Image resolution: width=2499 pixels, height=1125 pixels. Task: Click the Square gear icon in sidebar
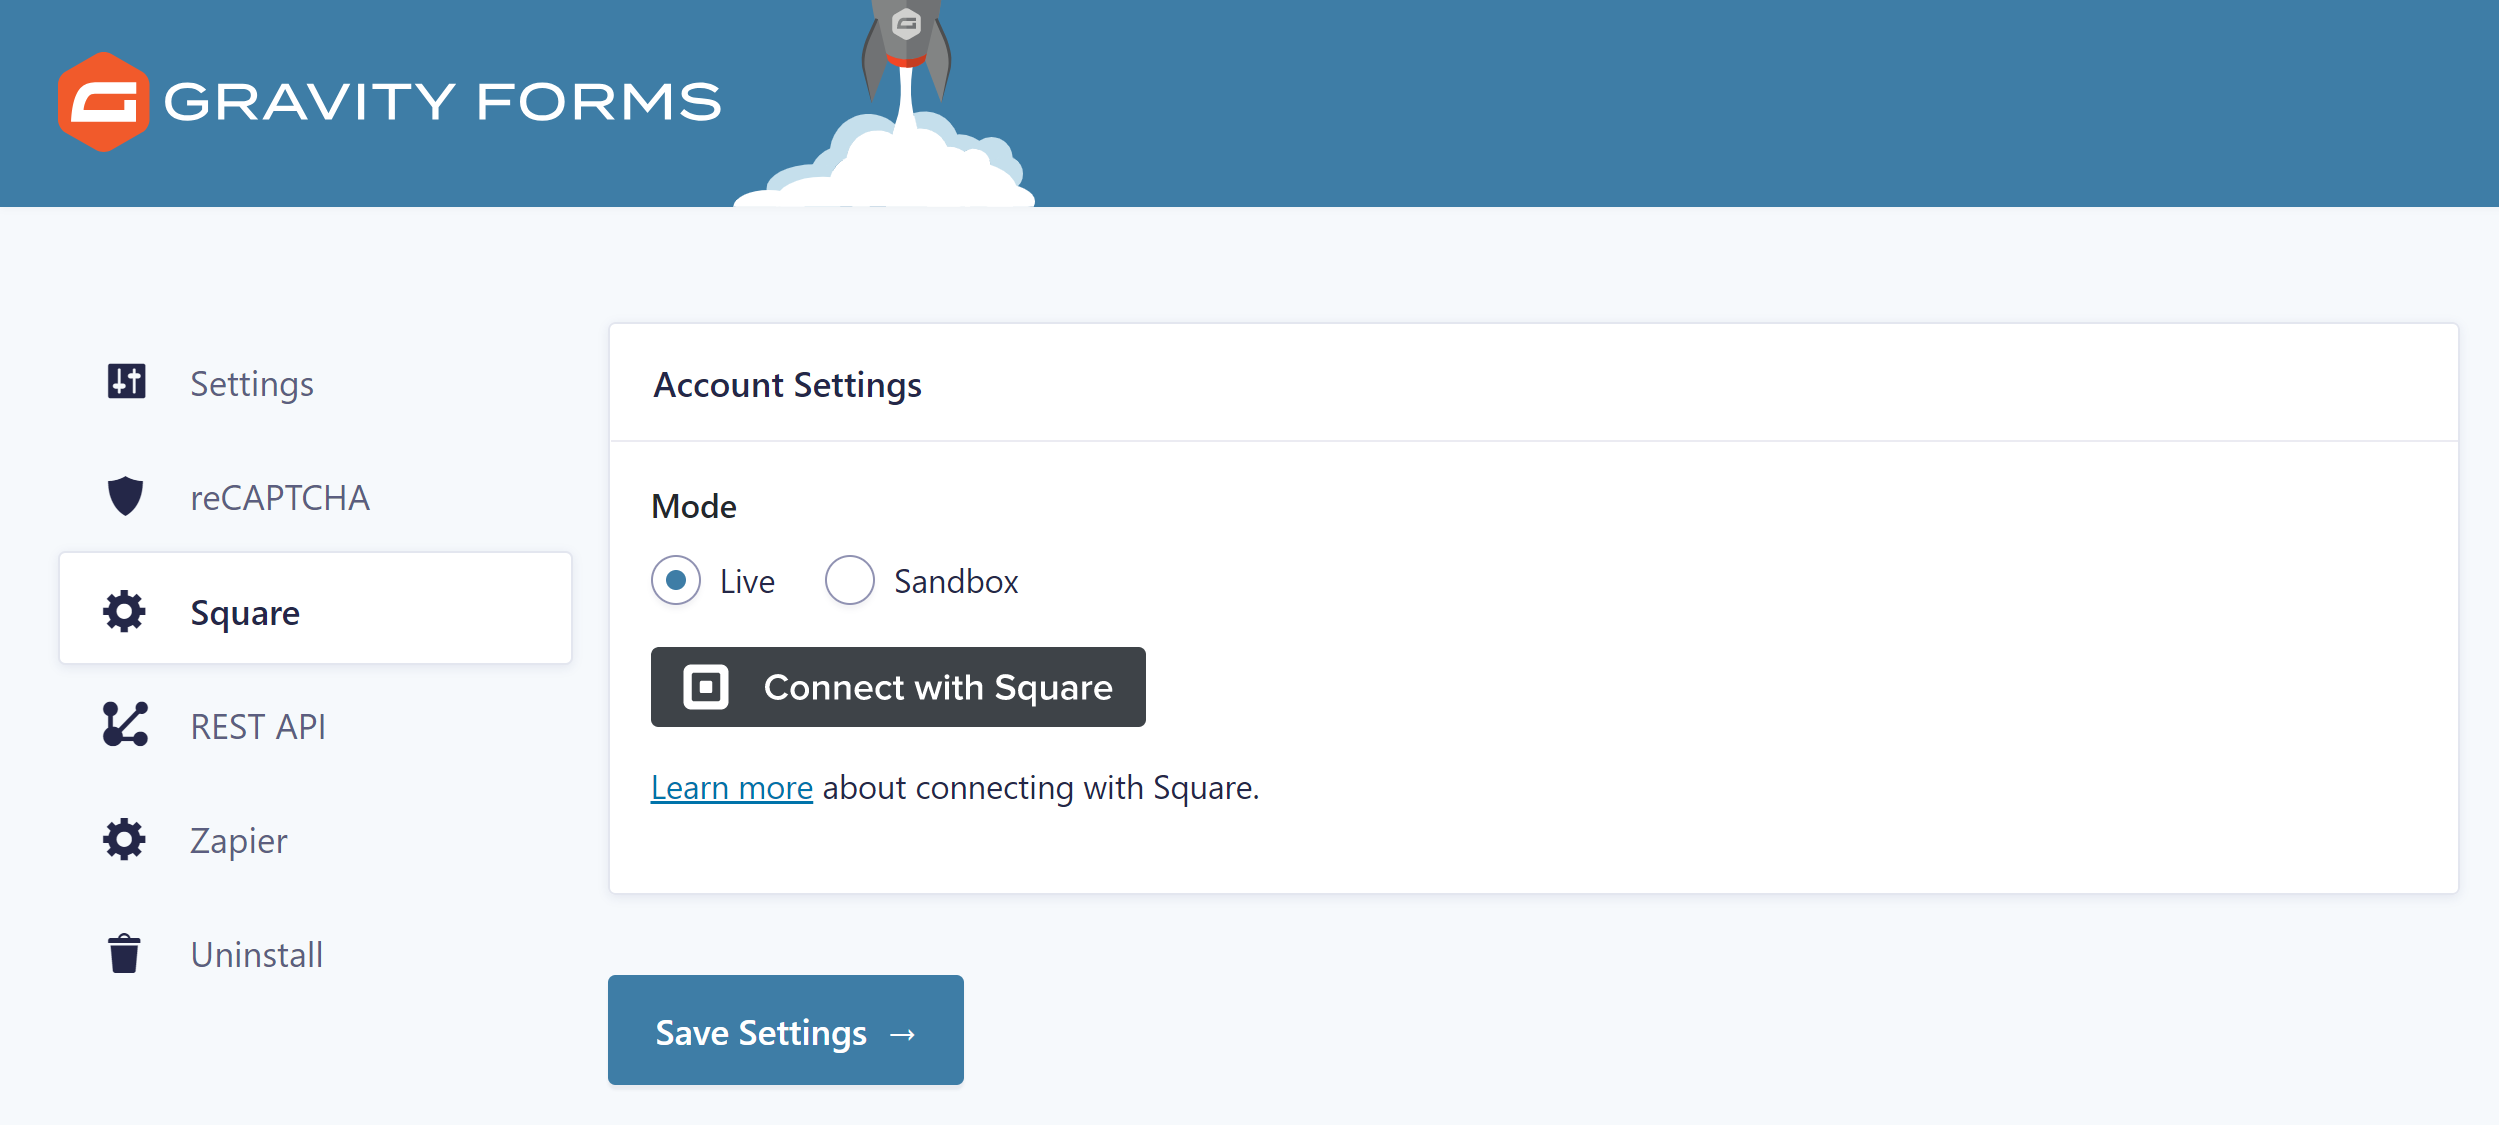tap(125, 611)
